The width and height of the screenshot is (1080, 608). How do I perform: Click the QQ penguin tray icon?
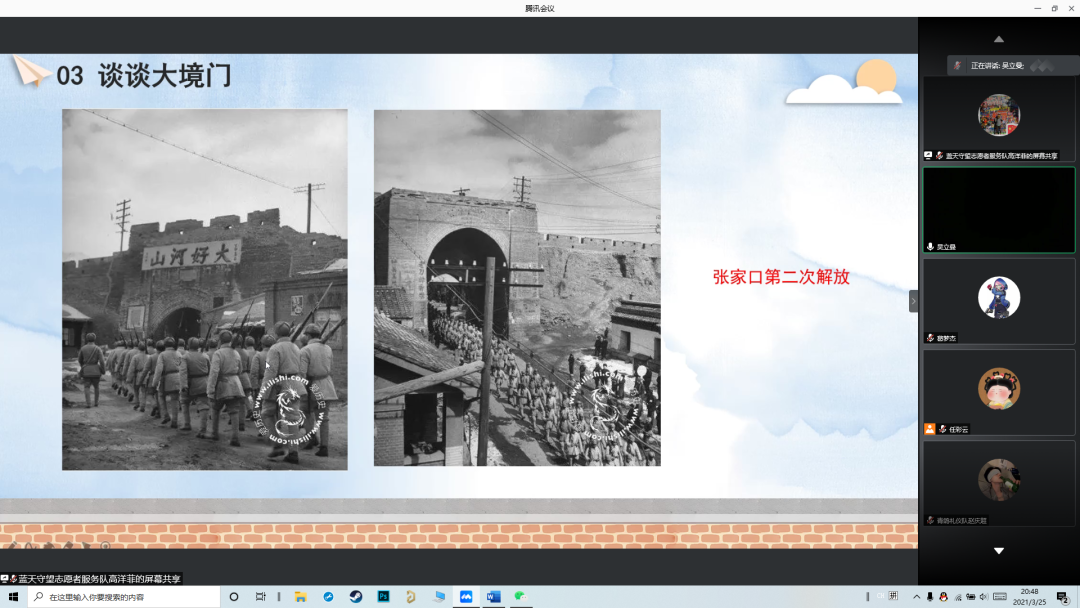point(944,597)
